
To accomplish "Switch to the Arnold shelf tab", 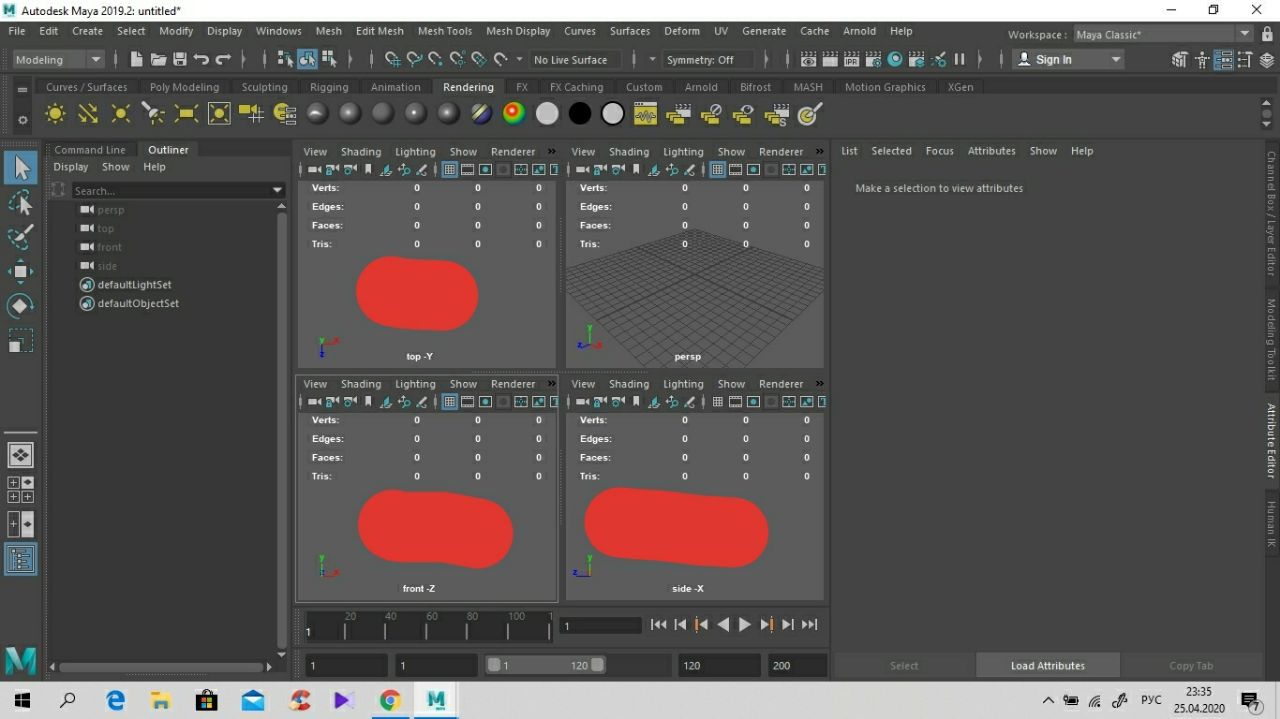I will 701,87.
